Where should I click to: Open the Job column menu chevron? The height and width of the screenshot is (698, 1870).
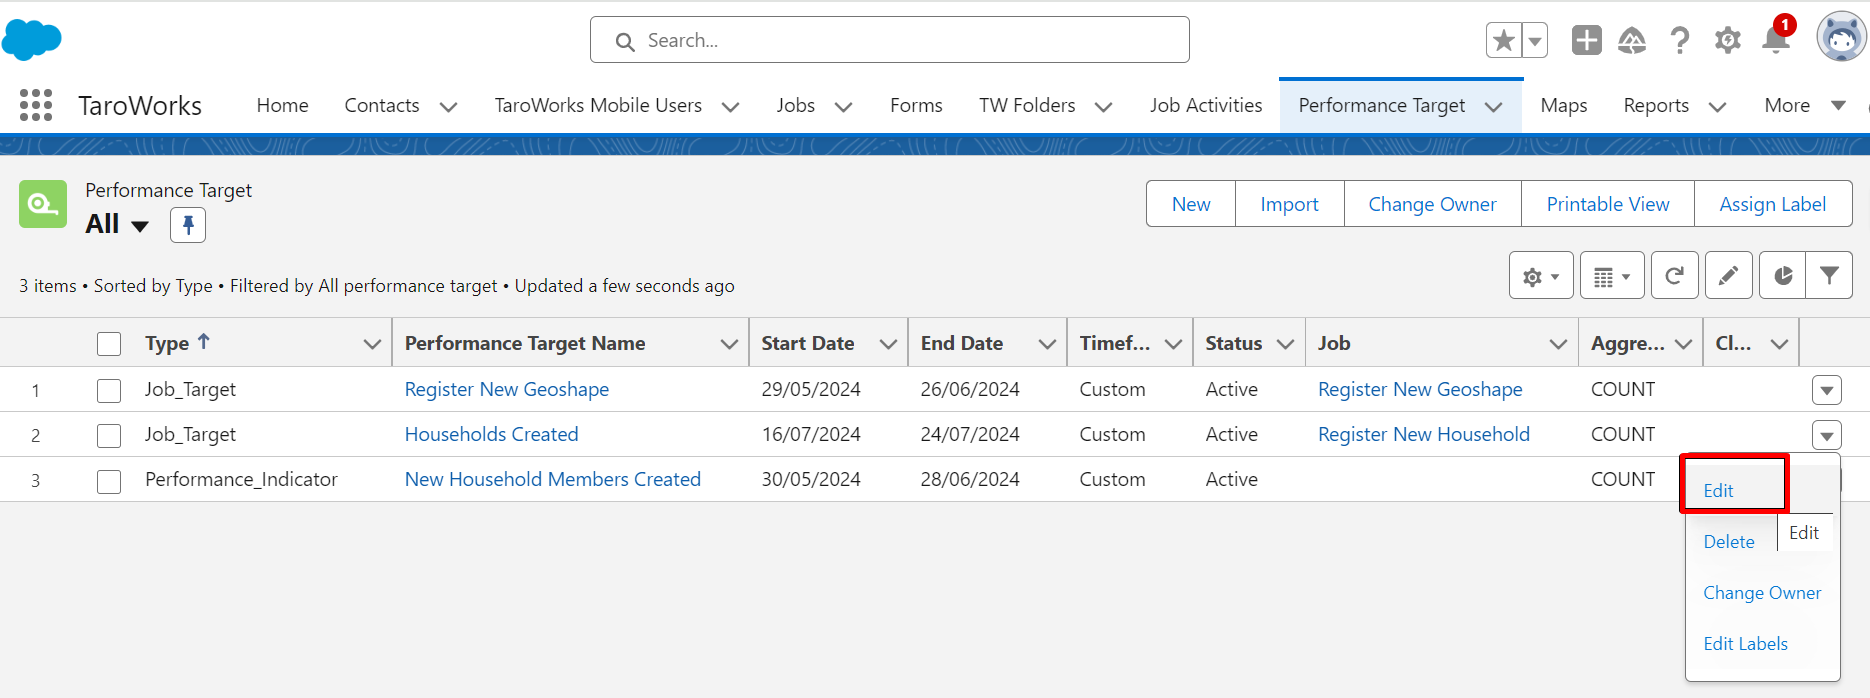click(x=1558, y=344)
